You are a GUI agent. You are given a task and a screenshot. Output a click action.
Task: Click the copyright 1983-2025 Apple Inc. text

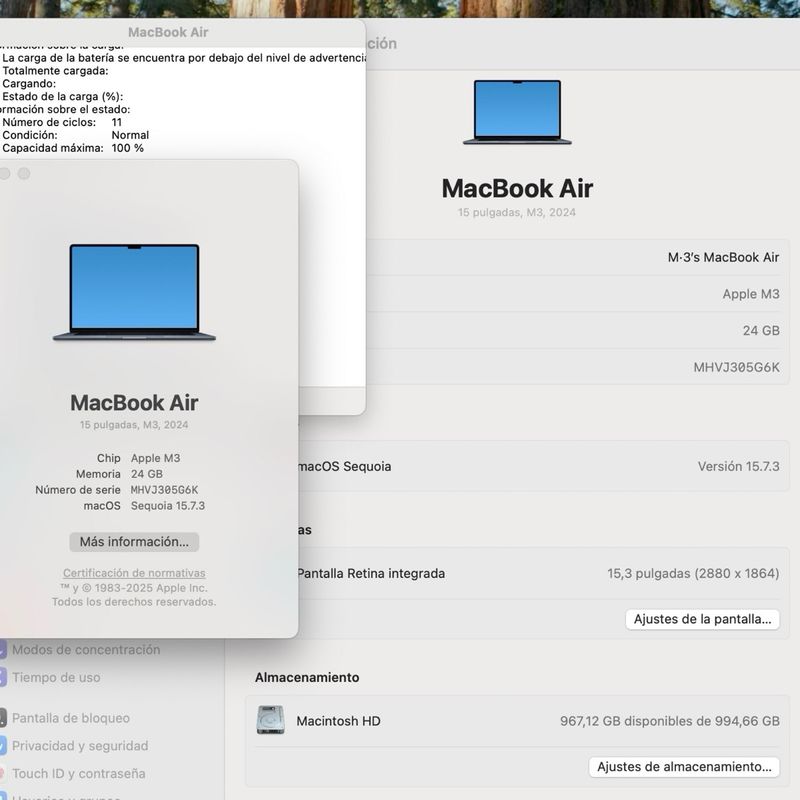tap(134, 588)
